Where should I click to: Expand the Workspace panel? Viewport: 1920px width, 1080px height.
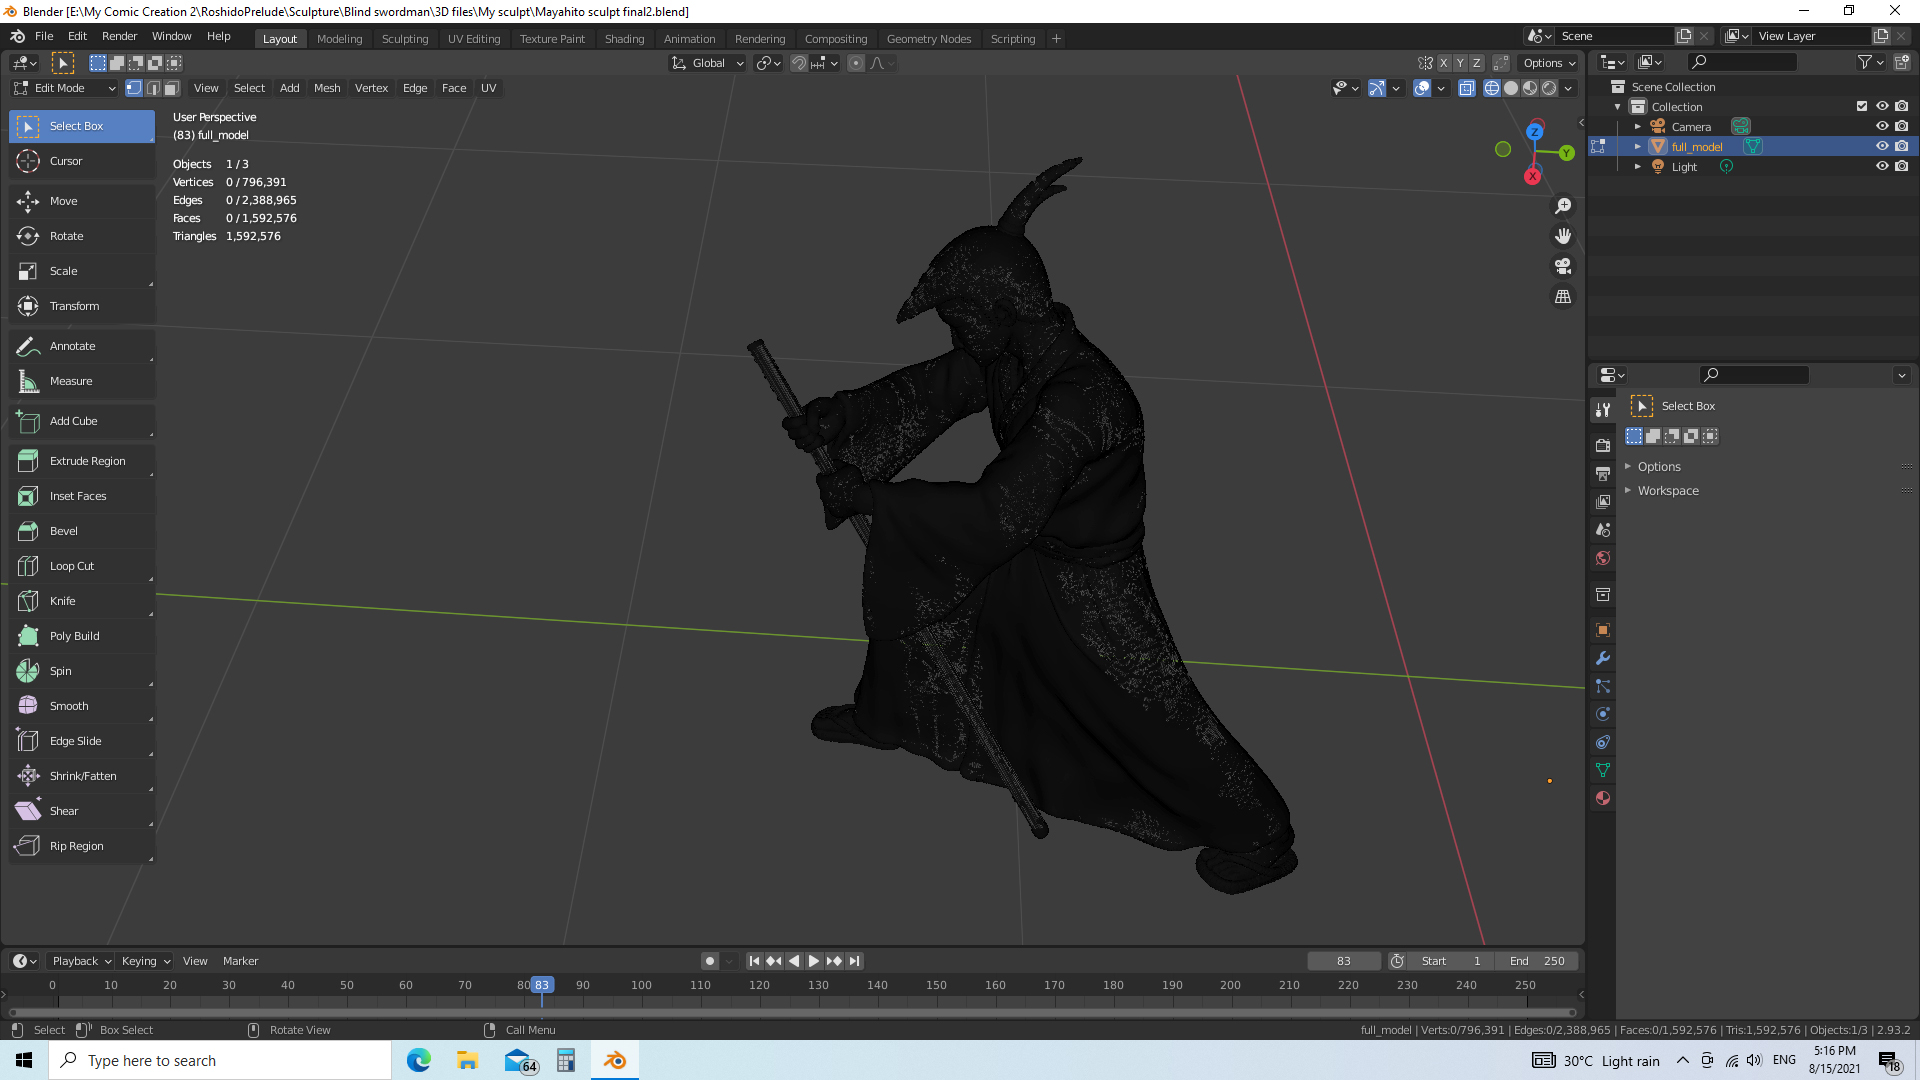coord(1667,491)
